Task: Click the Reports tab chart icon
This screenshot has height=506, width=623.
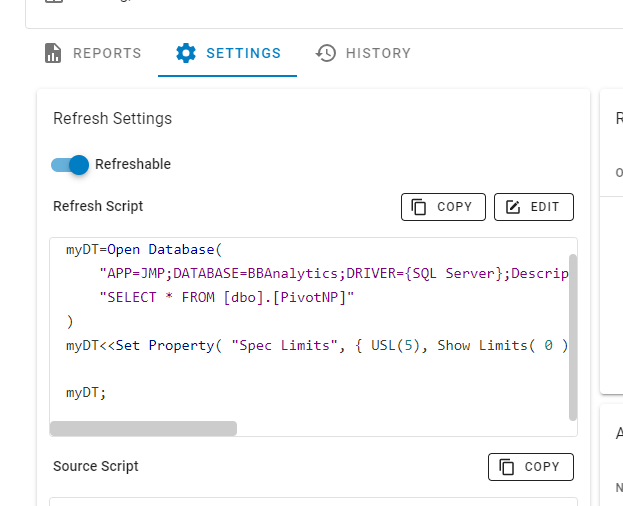Action: [x=54, y=53]
